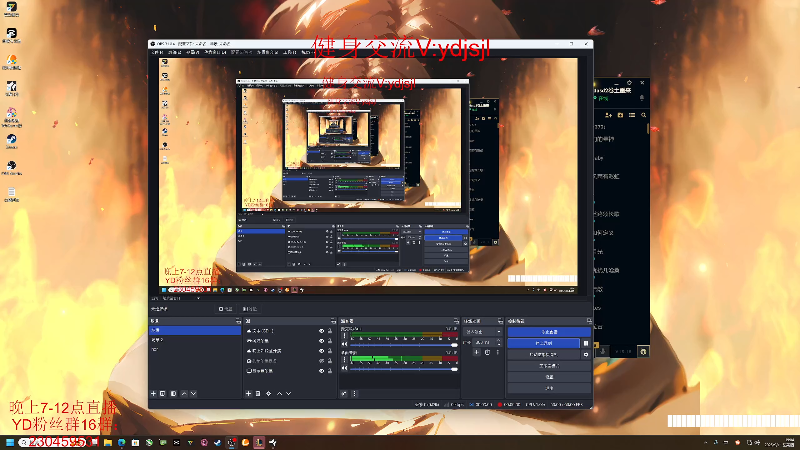Open Microsoft Edge from the taskbar
800x450 pixels.
click(x=121, y=442)
